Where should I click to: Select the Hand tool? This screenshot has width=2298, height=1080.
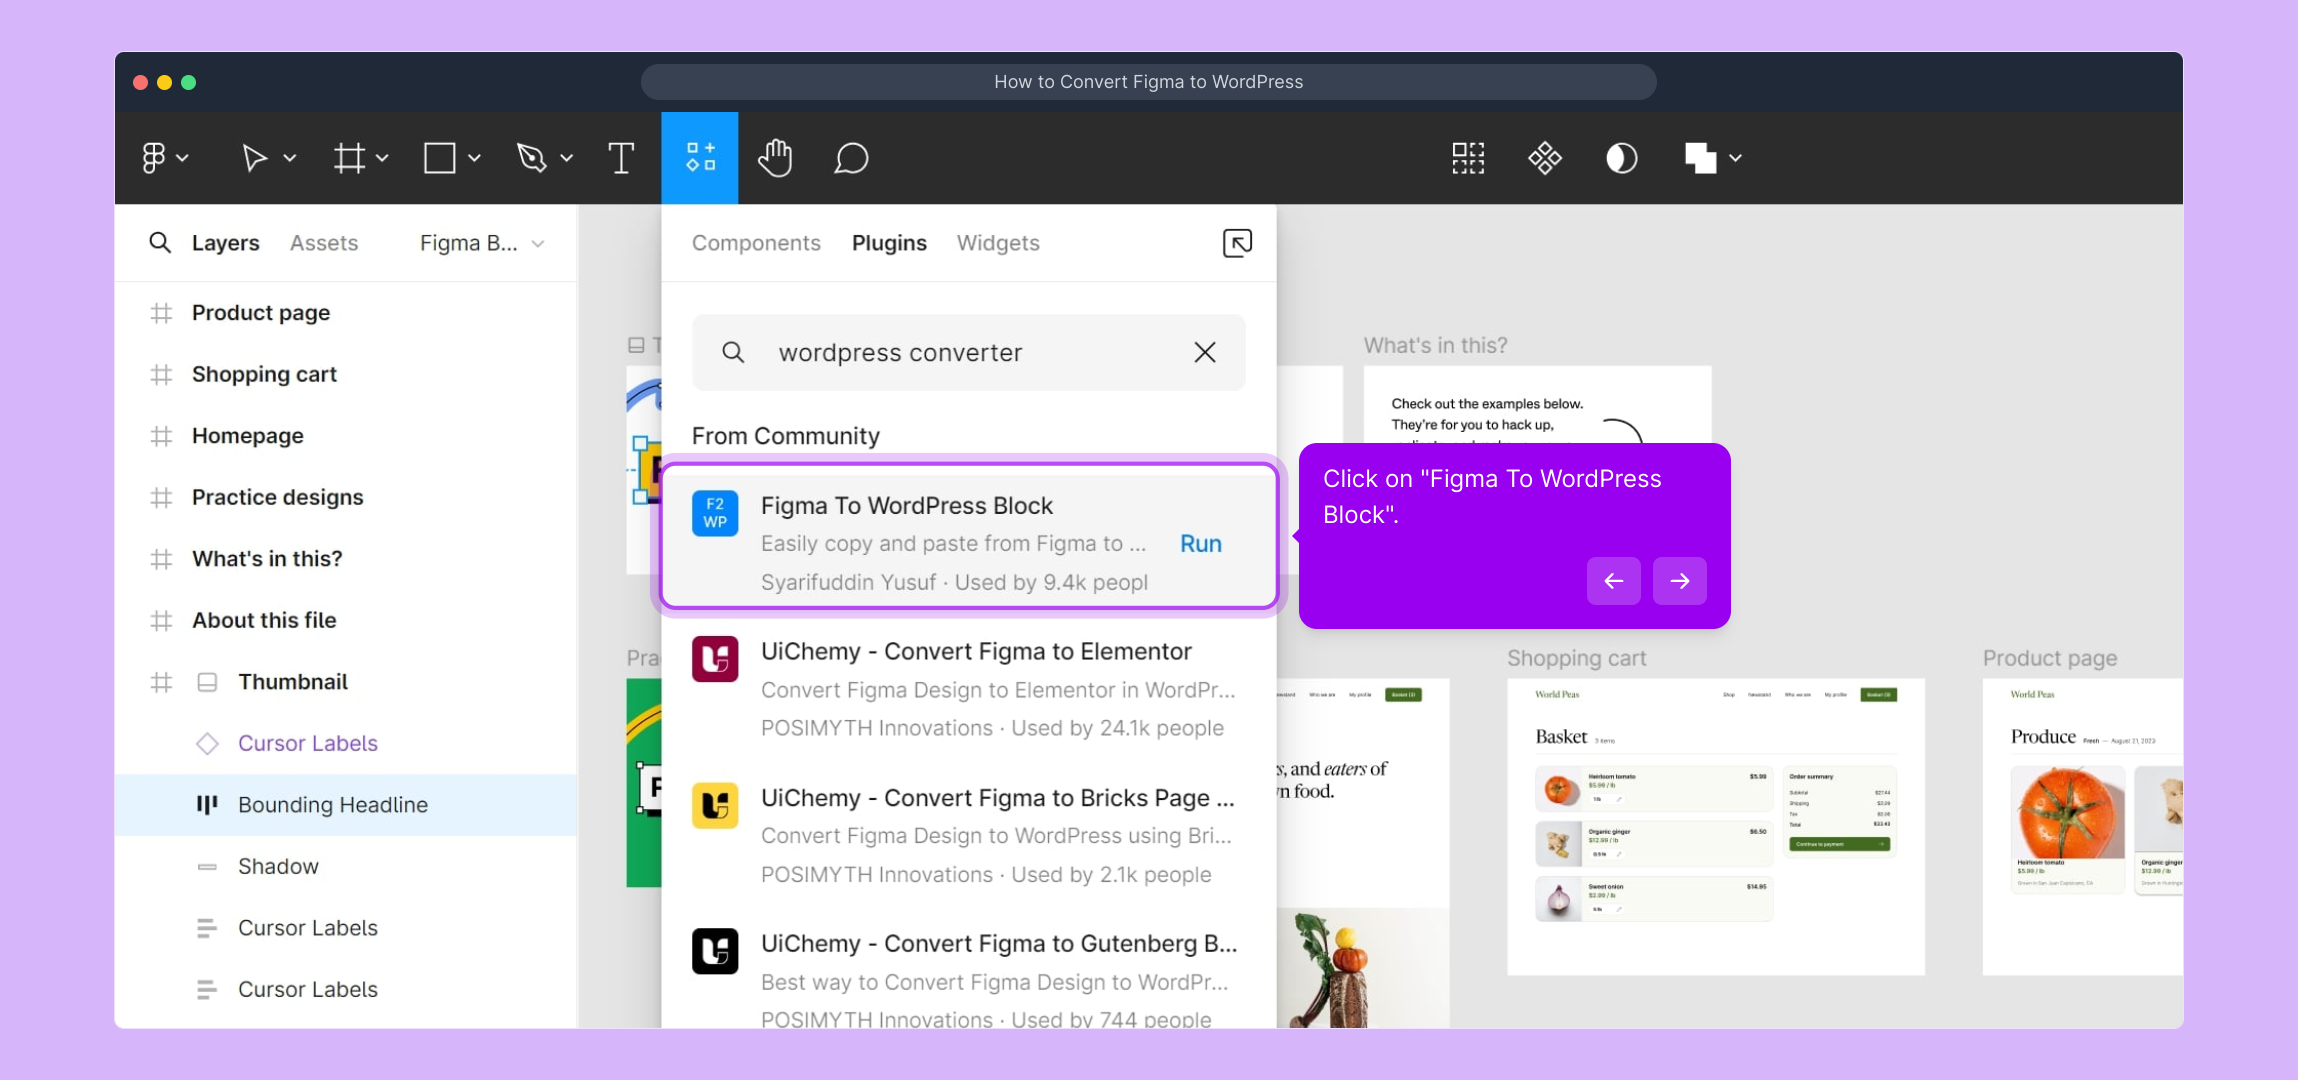click(x=775, y=158)
